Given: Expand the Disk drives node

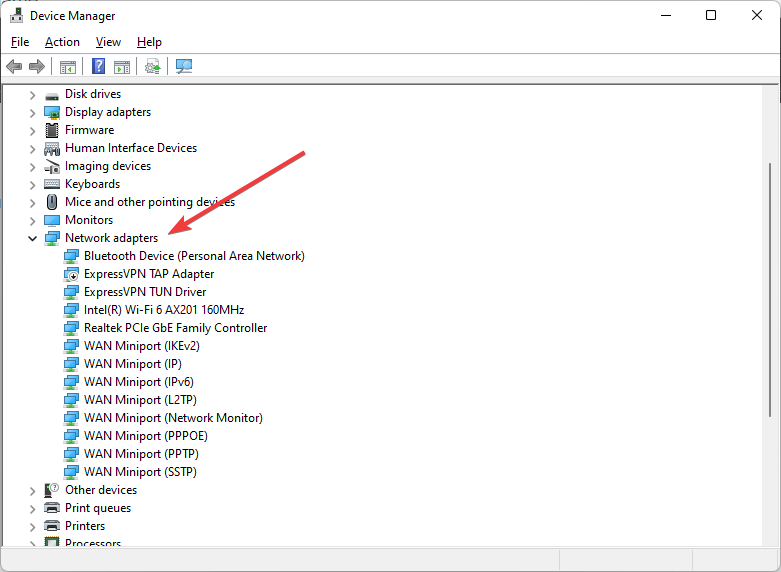Looking at the screenshot, I should [x=32, y=95].
